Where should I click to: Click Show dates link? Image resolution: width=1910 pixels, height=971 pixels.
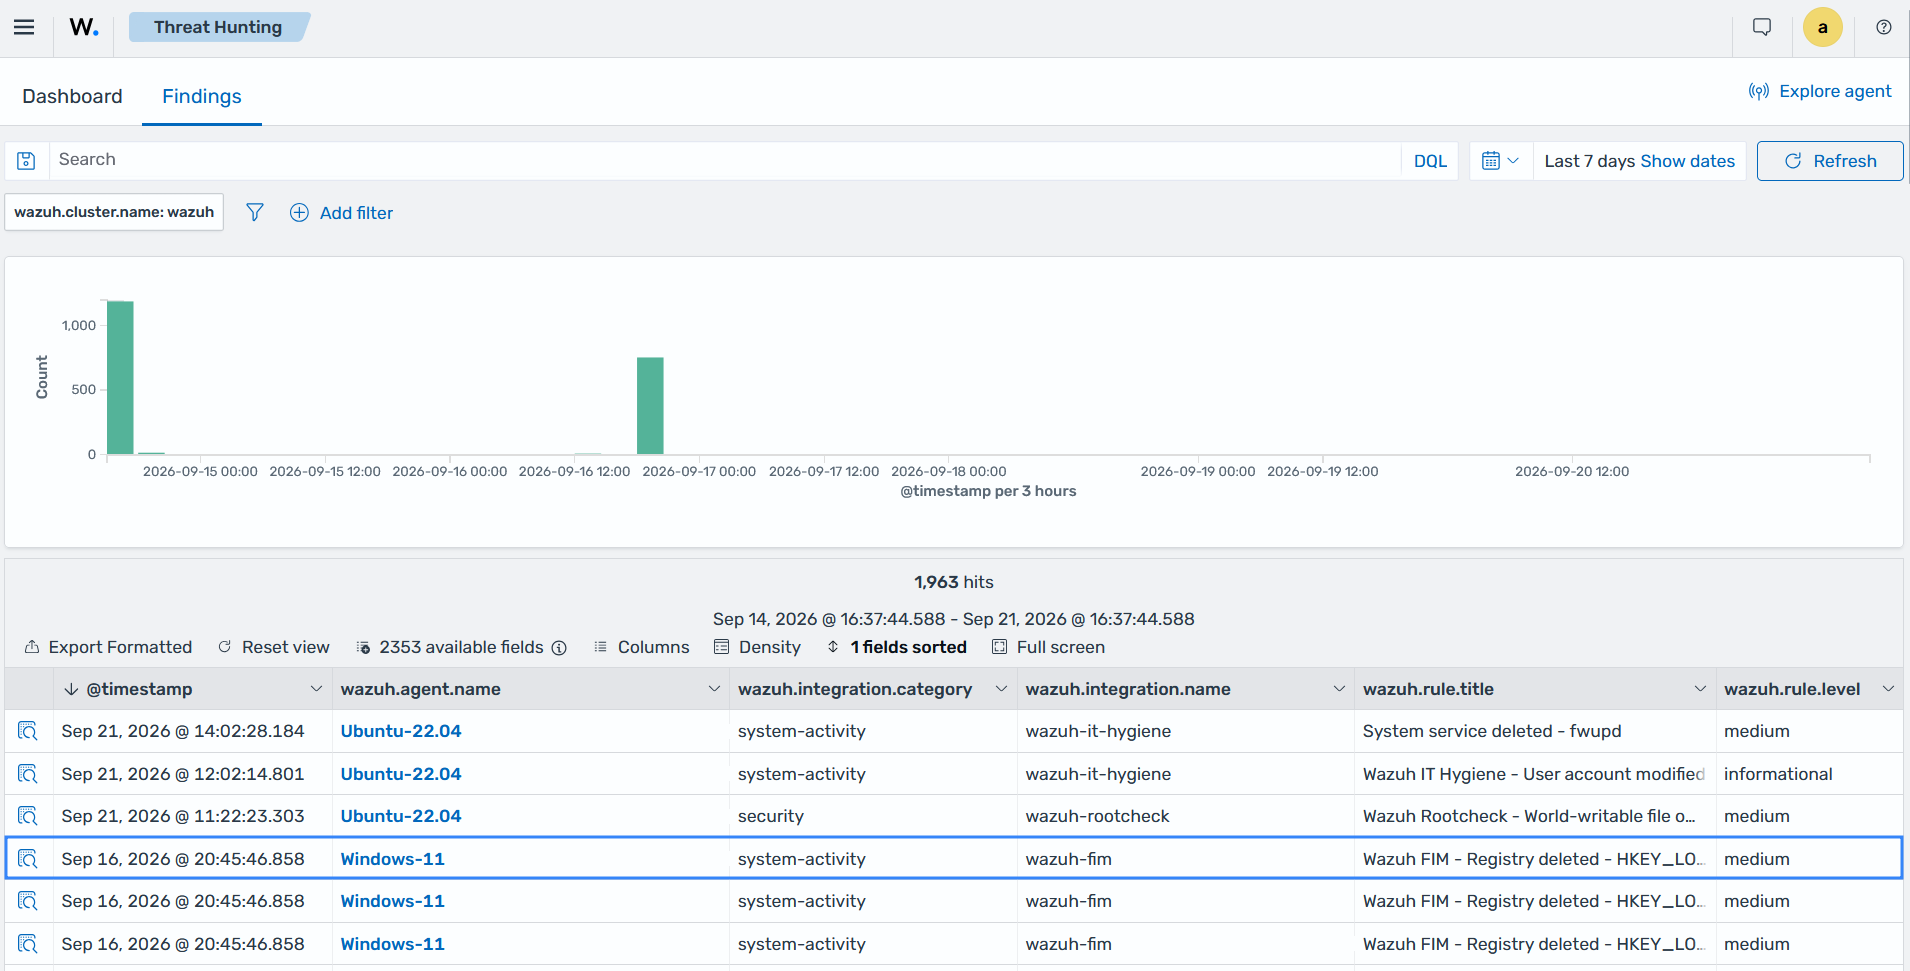point(1688,161)
